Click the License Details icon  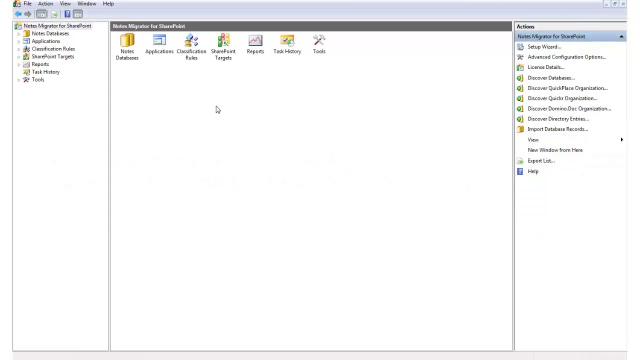tap(520, 67)
